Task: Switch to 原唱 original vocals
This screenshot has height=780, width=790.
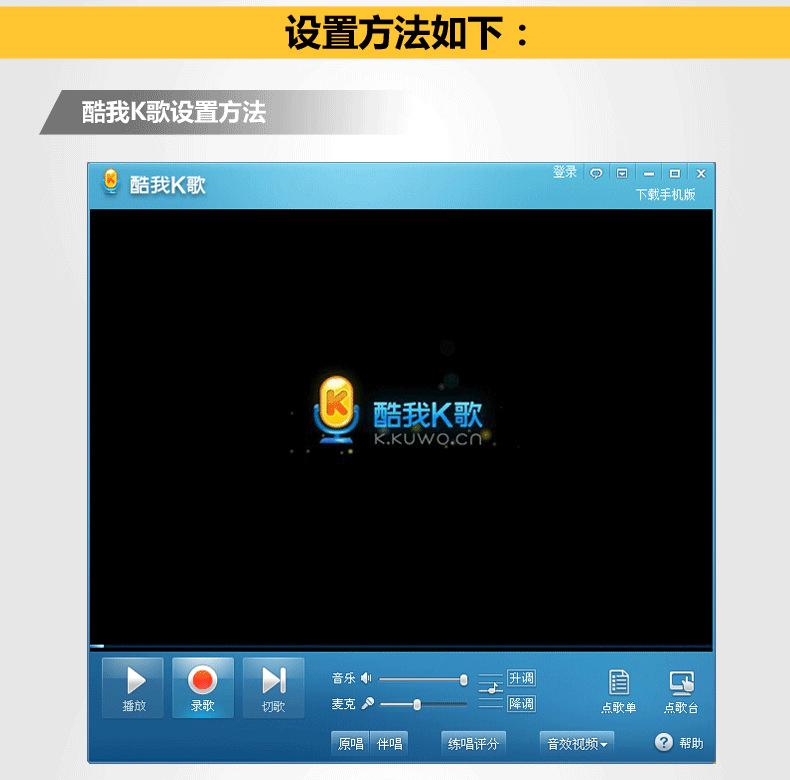Action: point(350,744)
